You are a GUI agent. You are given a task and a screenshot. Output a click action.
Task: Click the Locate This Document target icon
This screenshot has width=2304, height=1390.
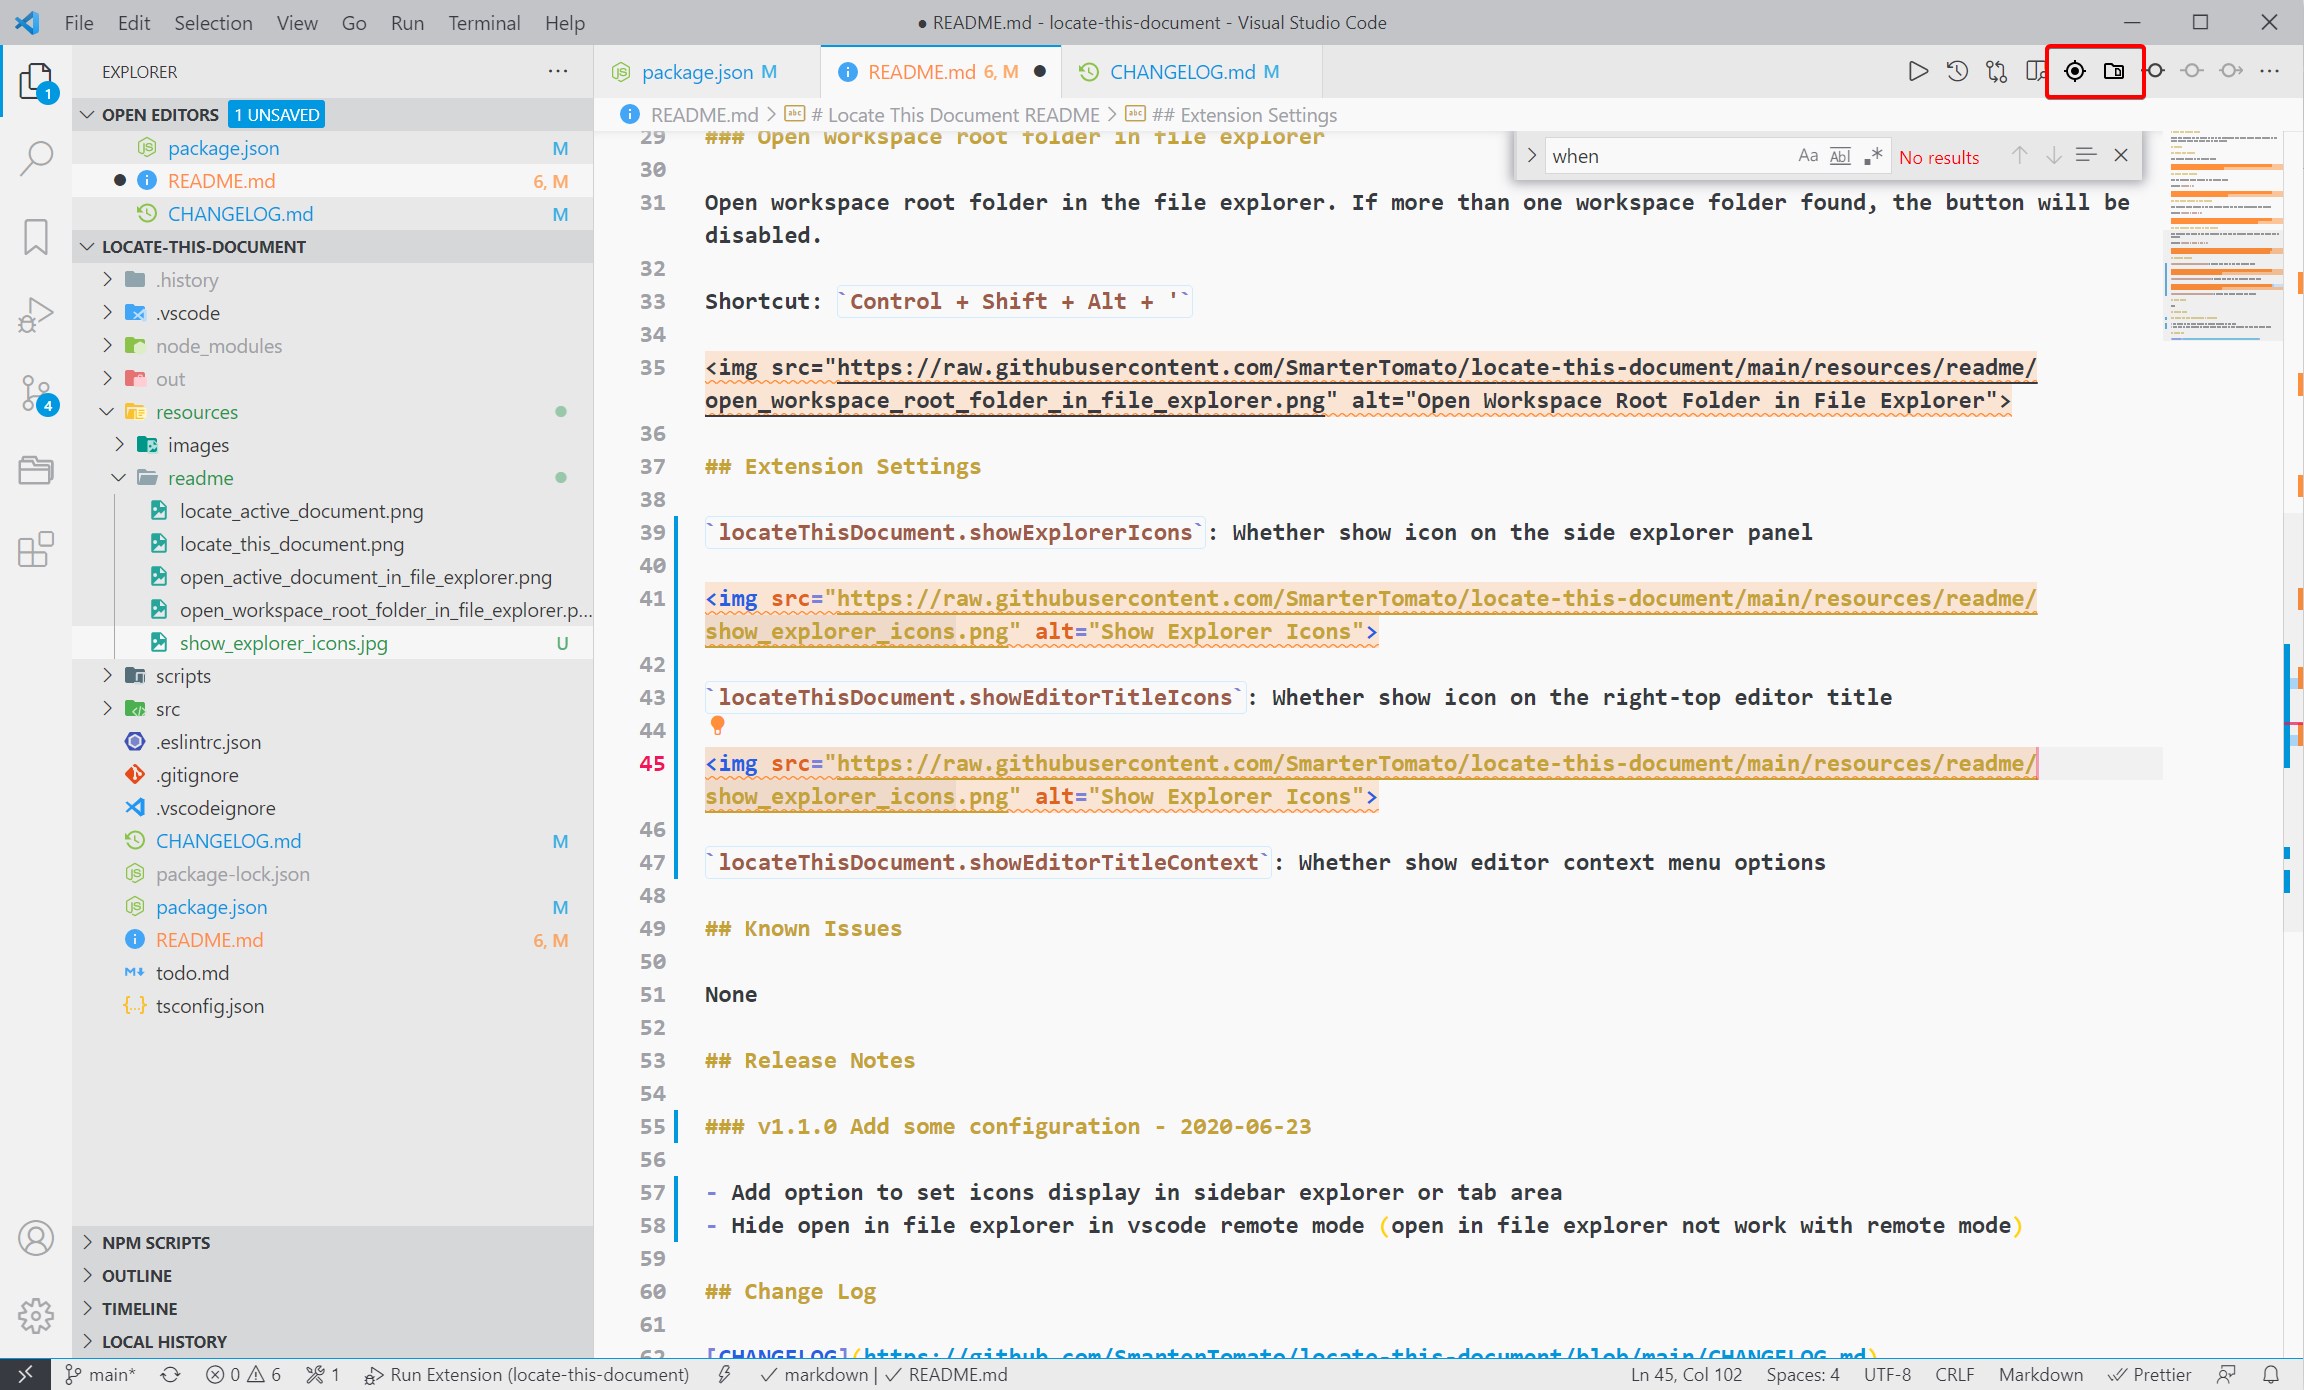click(2074, 71)
